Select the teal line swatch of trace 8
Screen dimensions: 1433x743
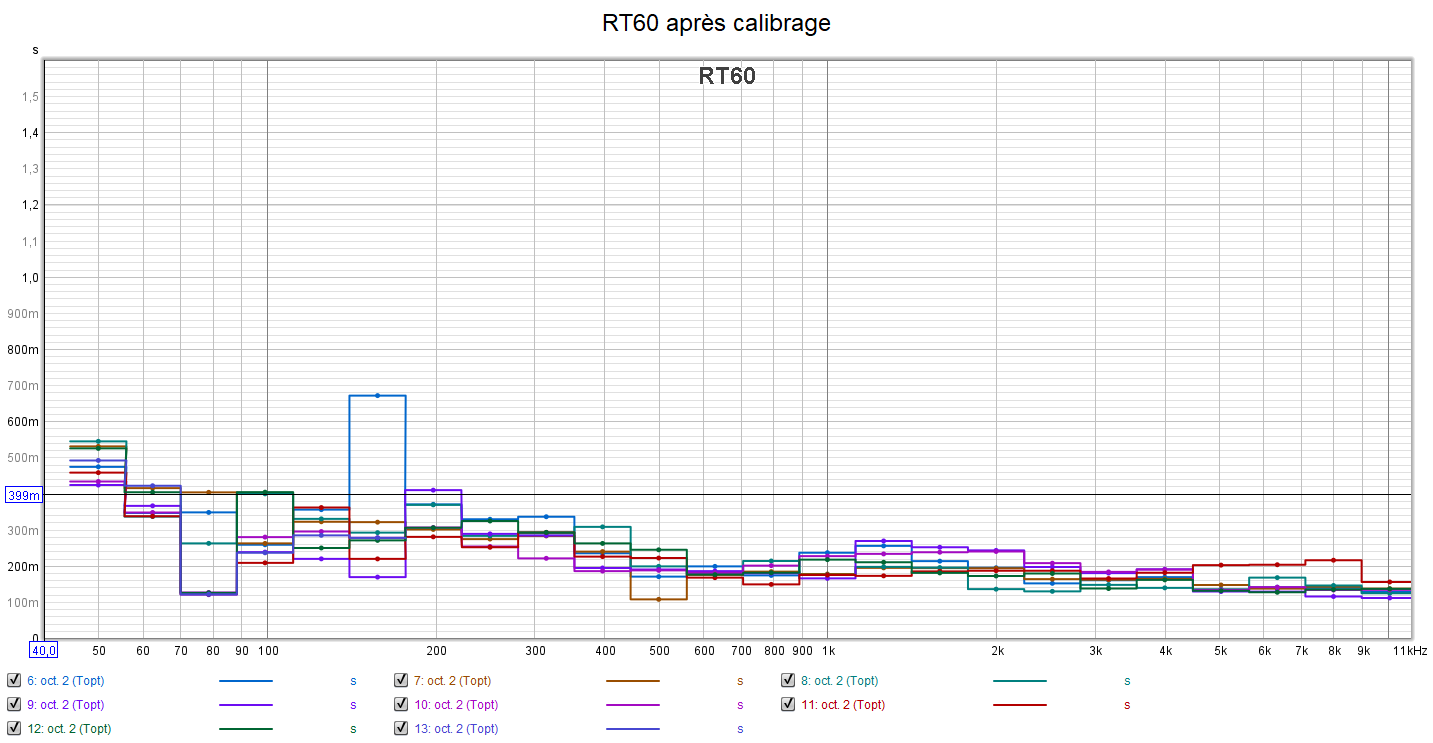click(x=1020, y=681)
